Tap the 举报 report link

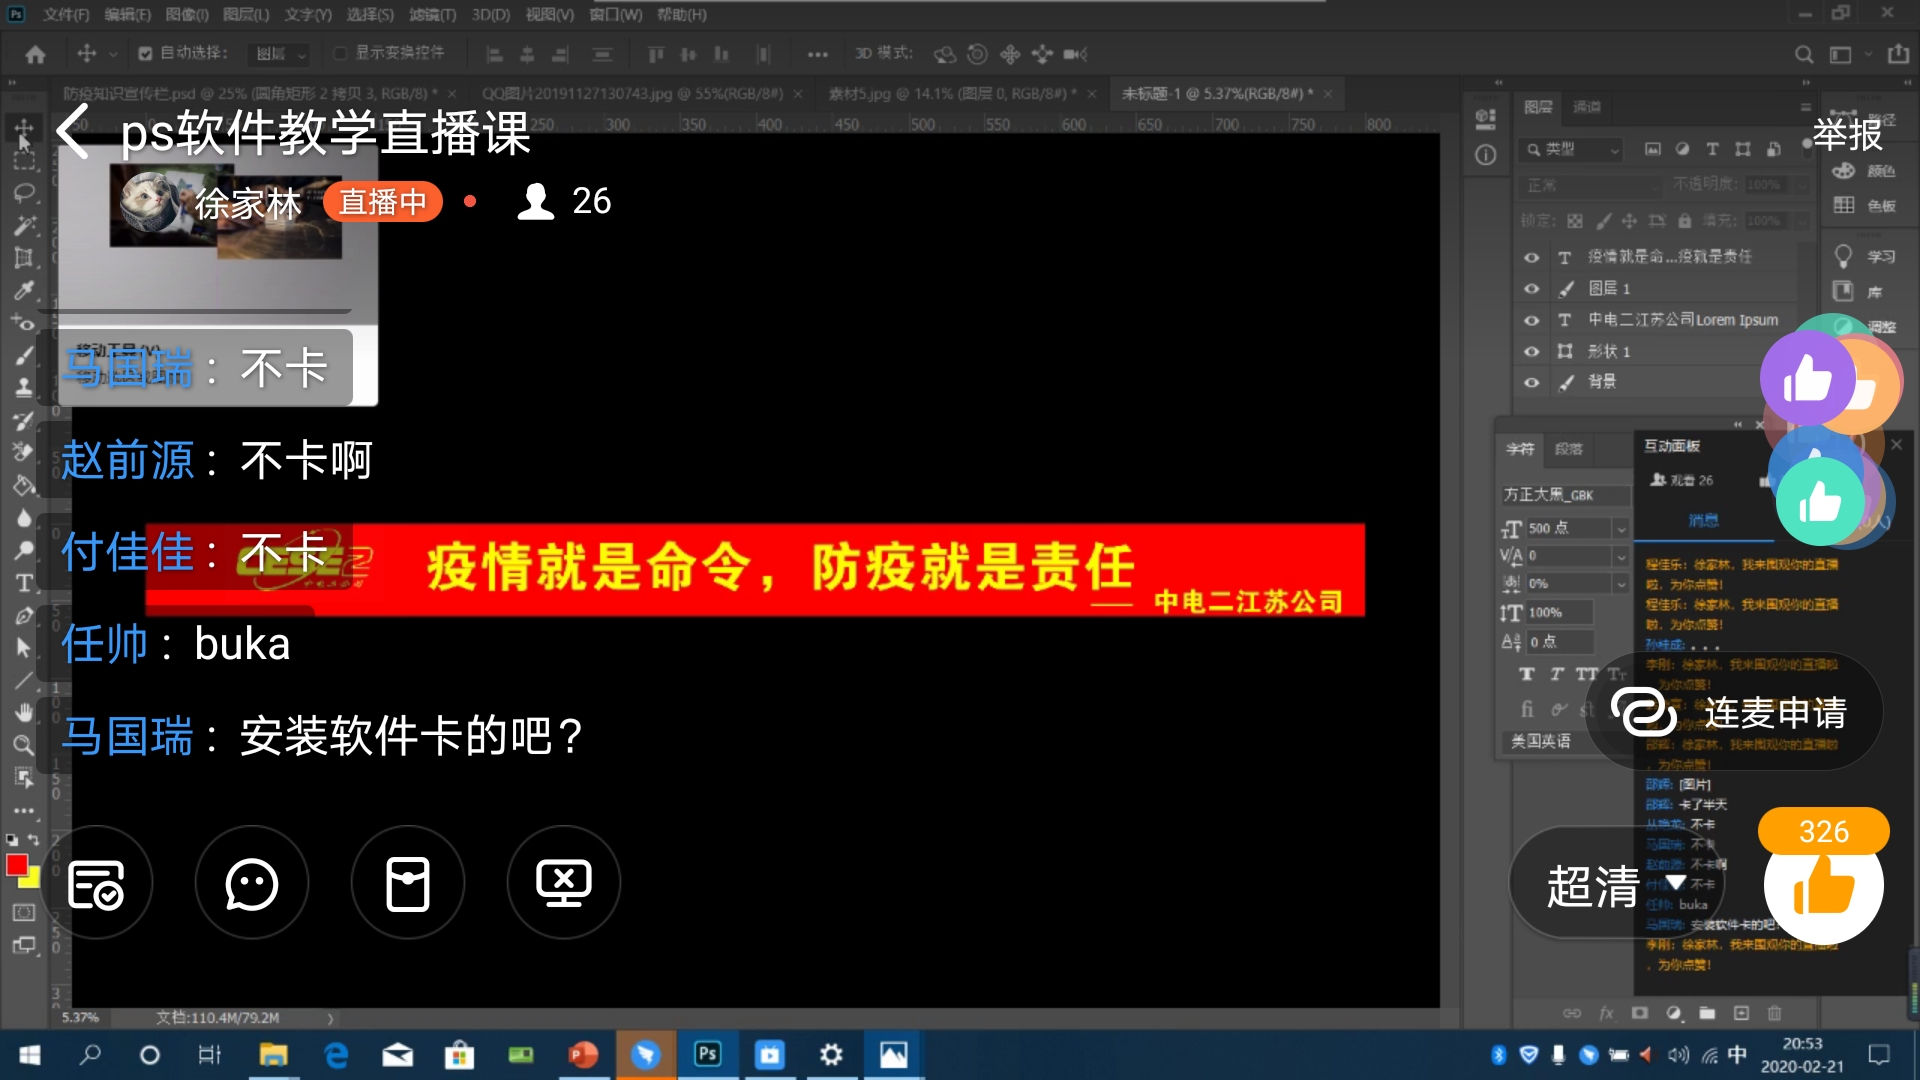point(1846,135)
